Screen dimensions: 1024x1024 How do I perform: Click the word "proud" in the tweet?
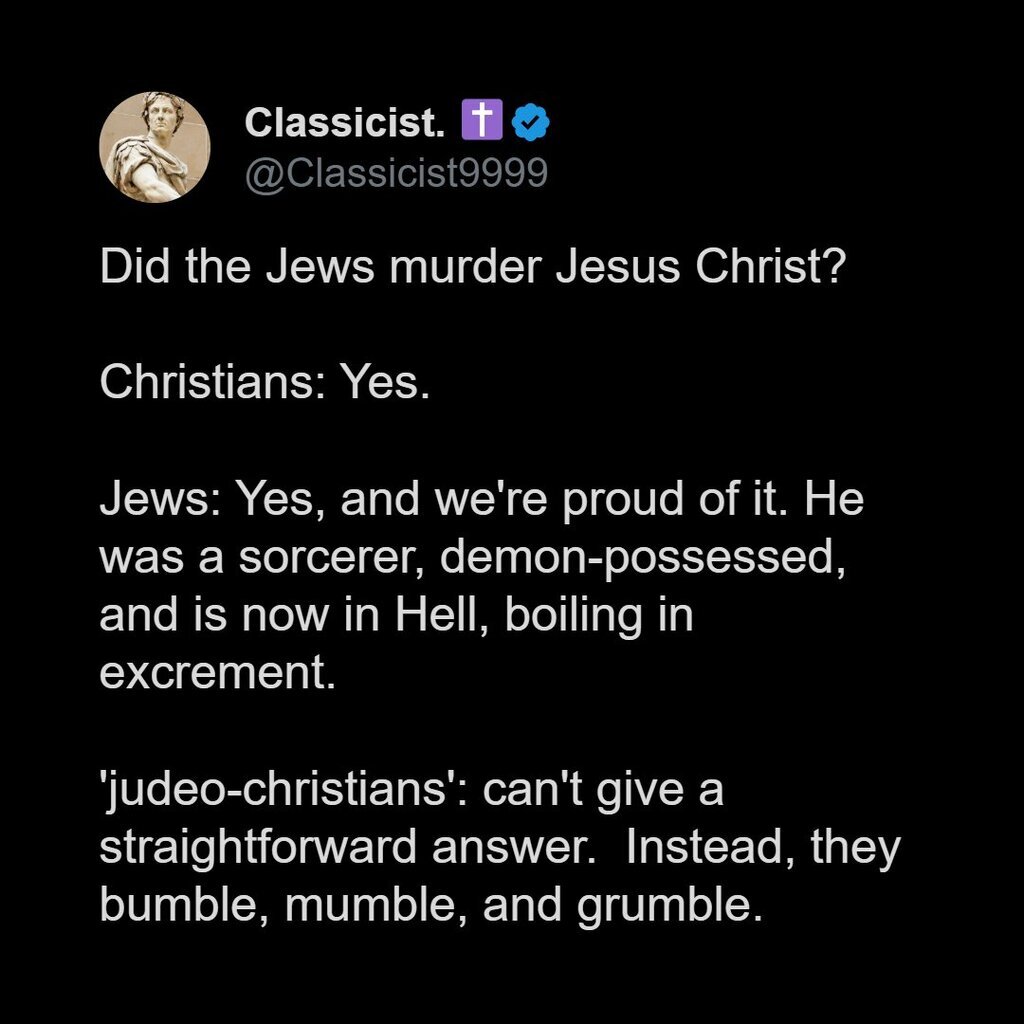click(622, 499)
